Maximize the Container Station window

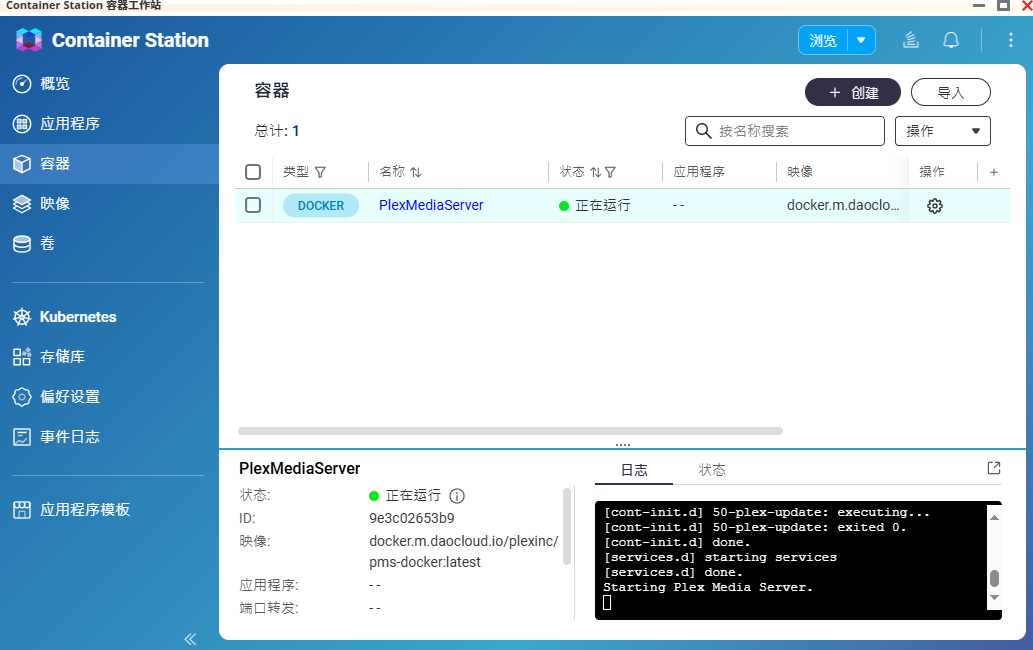click(x=1003, y=5)
